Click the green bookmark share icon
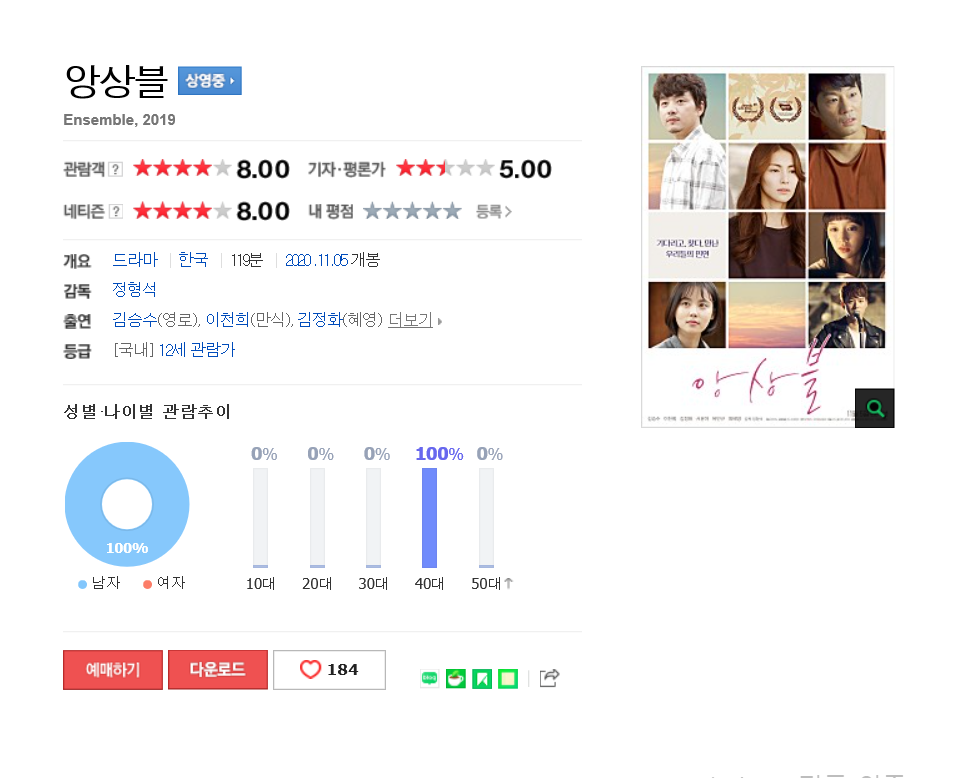 [482, 679]
